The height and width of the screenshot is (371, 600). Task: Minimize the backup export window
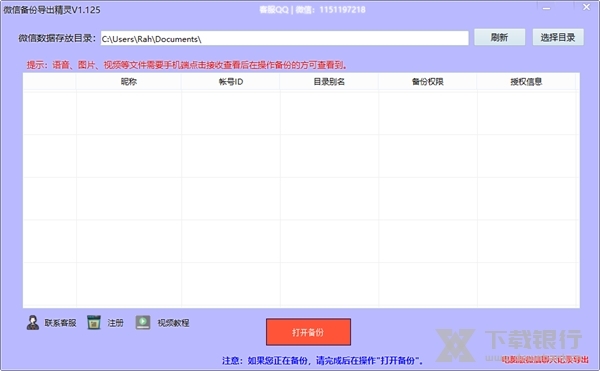[x=546, y=8]
